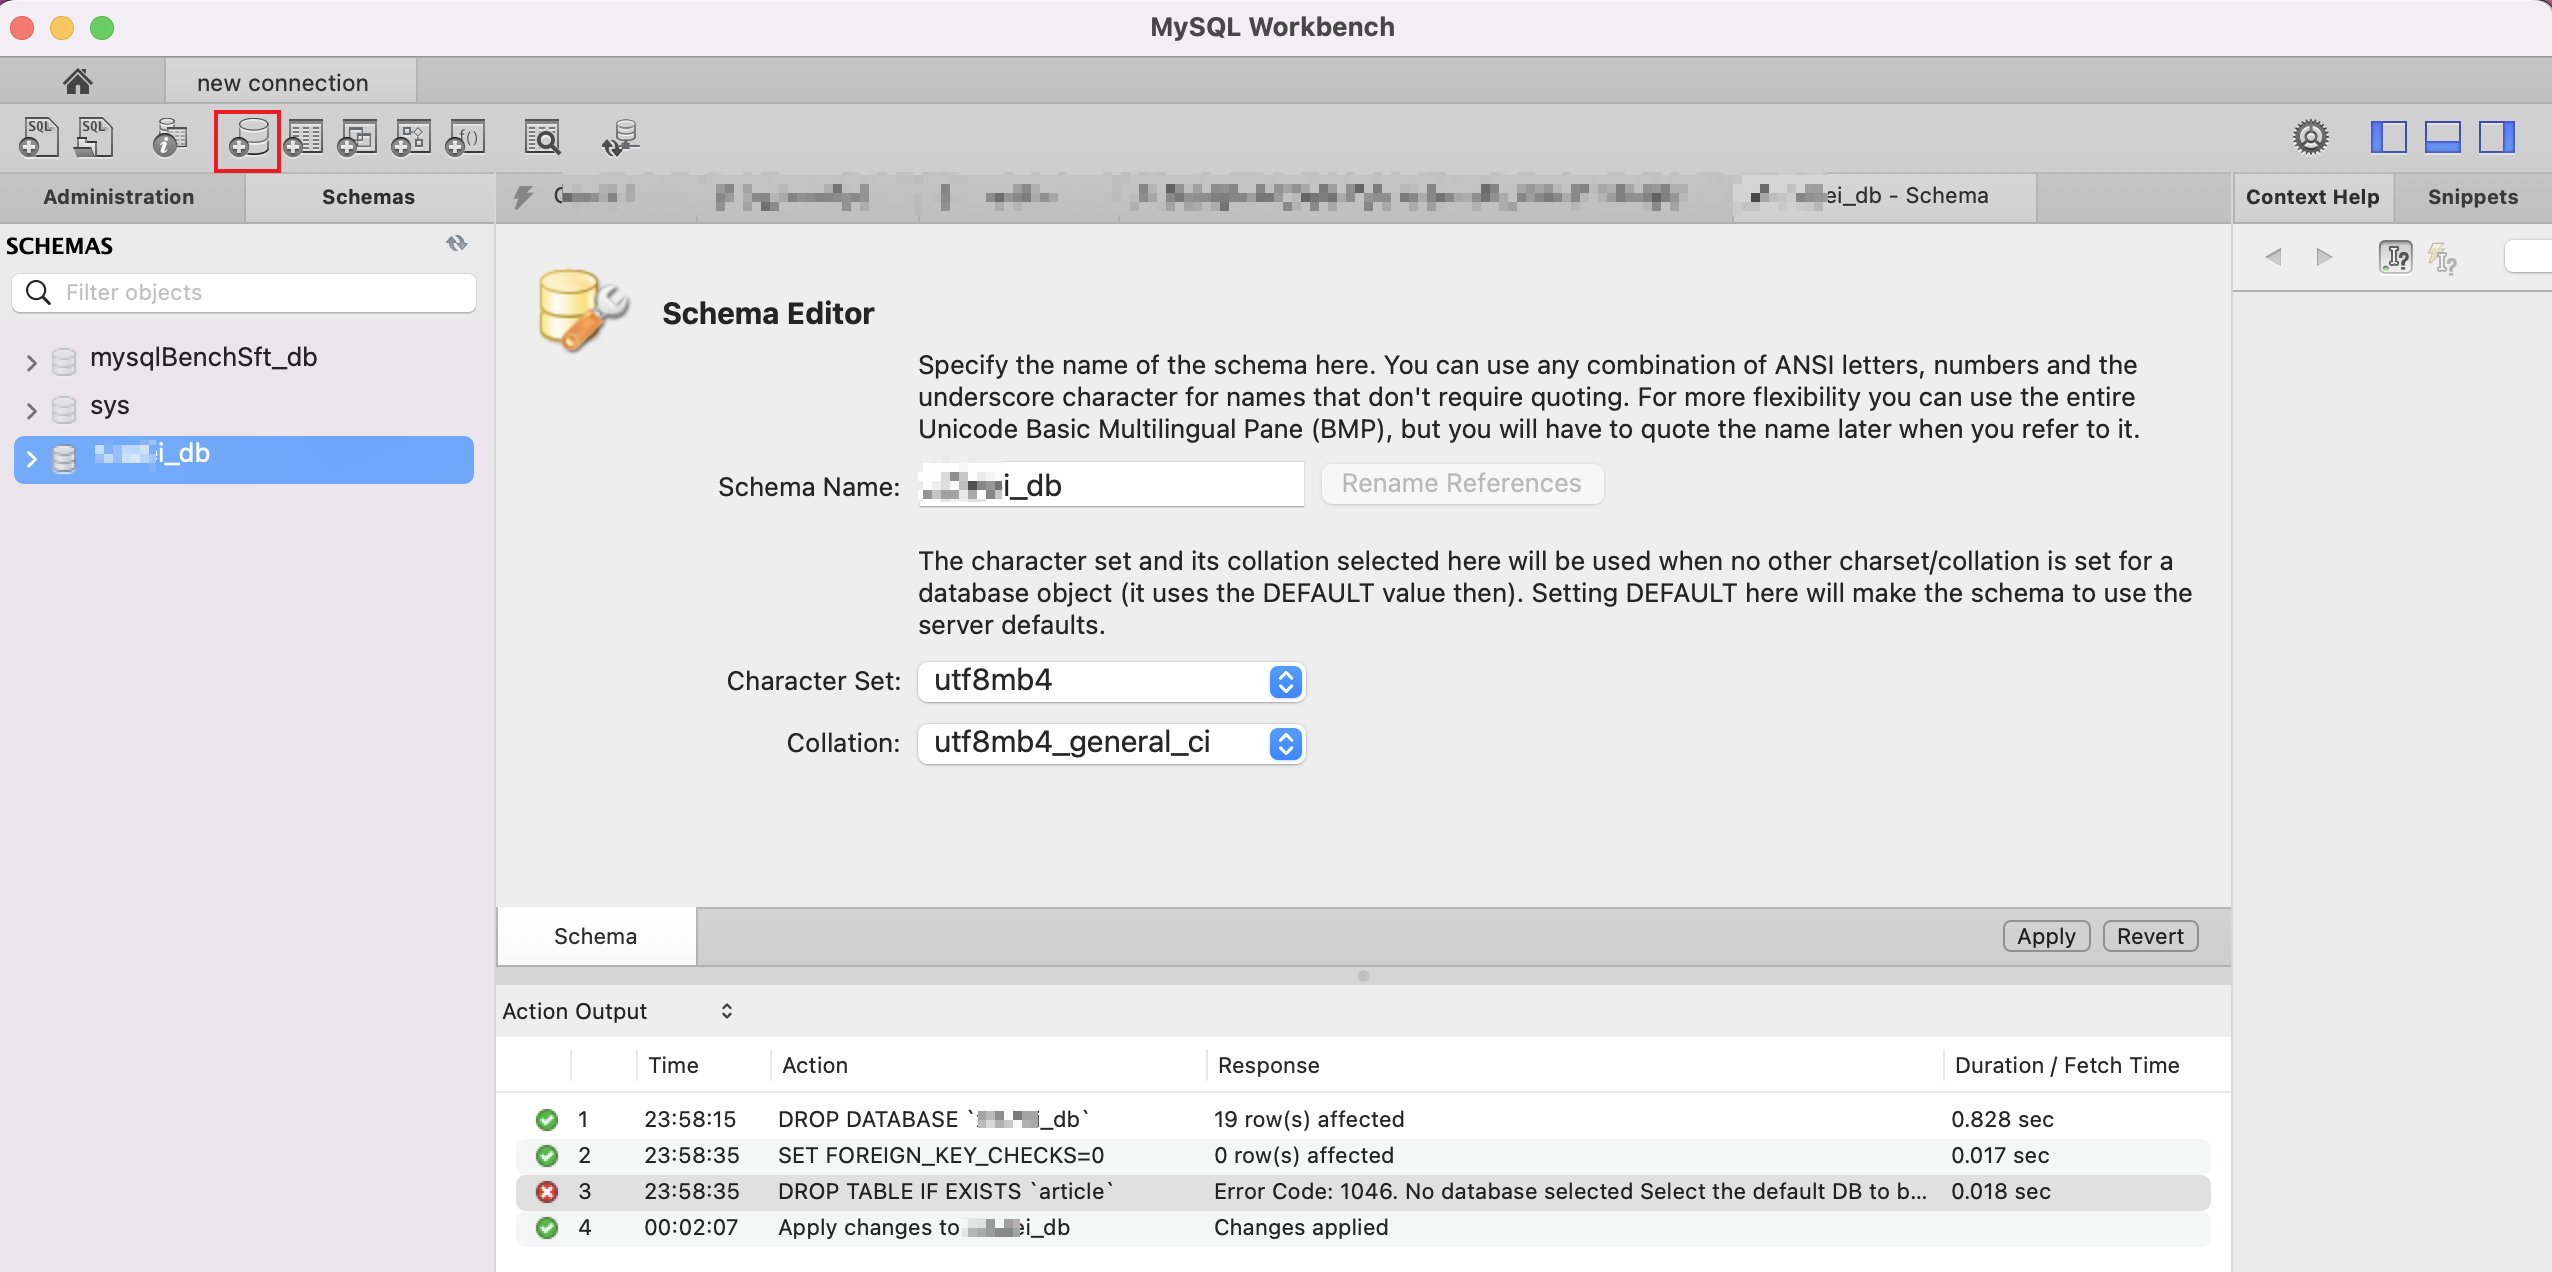The width and height of the screenshot is (2552, 1272).
Task: Create a new schema in the connected server
Action: pyautogui.click(x=248, y=138)
